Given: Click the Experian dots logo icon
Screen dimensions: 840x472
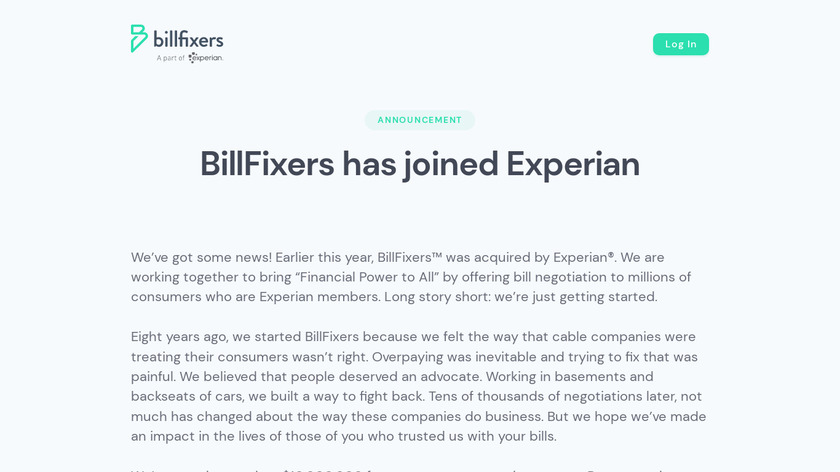Looking at the screenshot, I should tap(191, 58).
